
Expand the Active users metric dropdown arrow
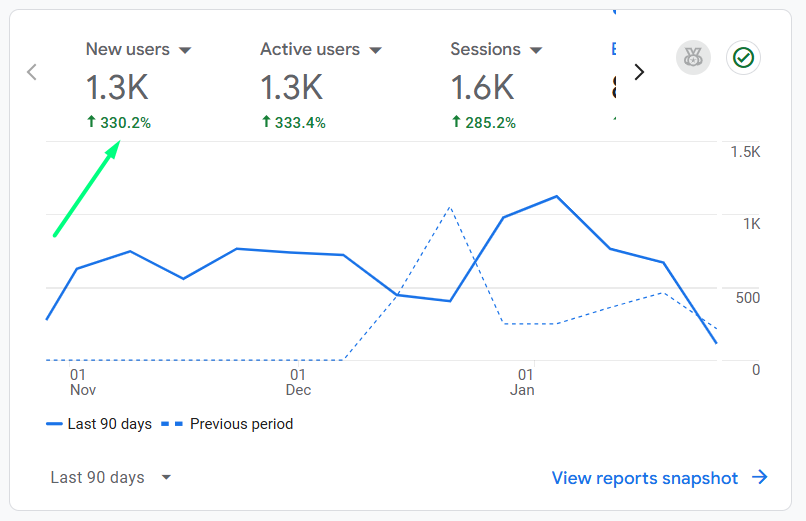pos(375,50)
